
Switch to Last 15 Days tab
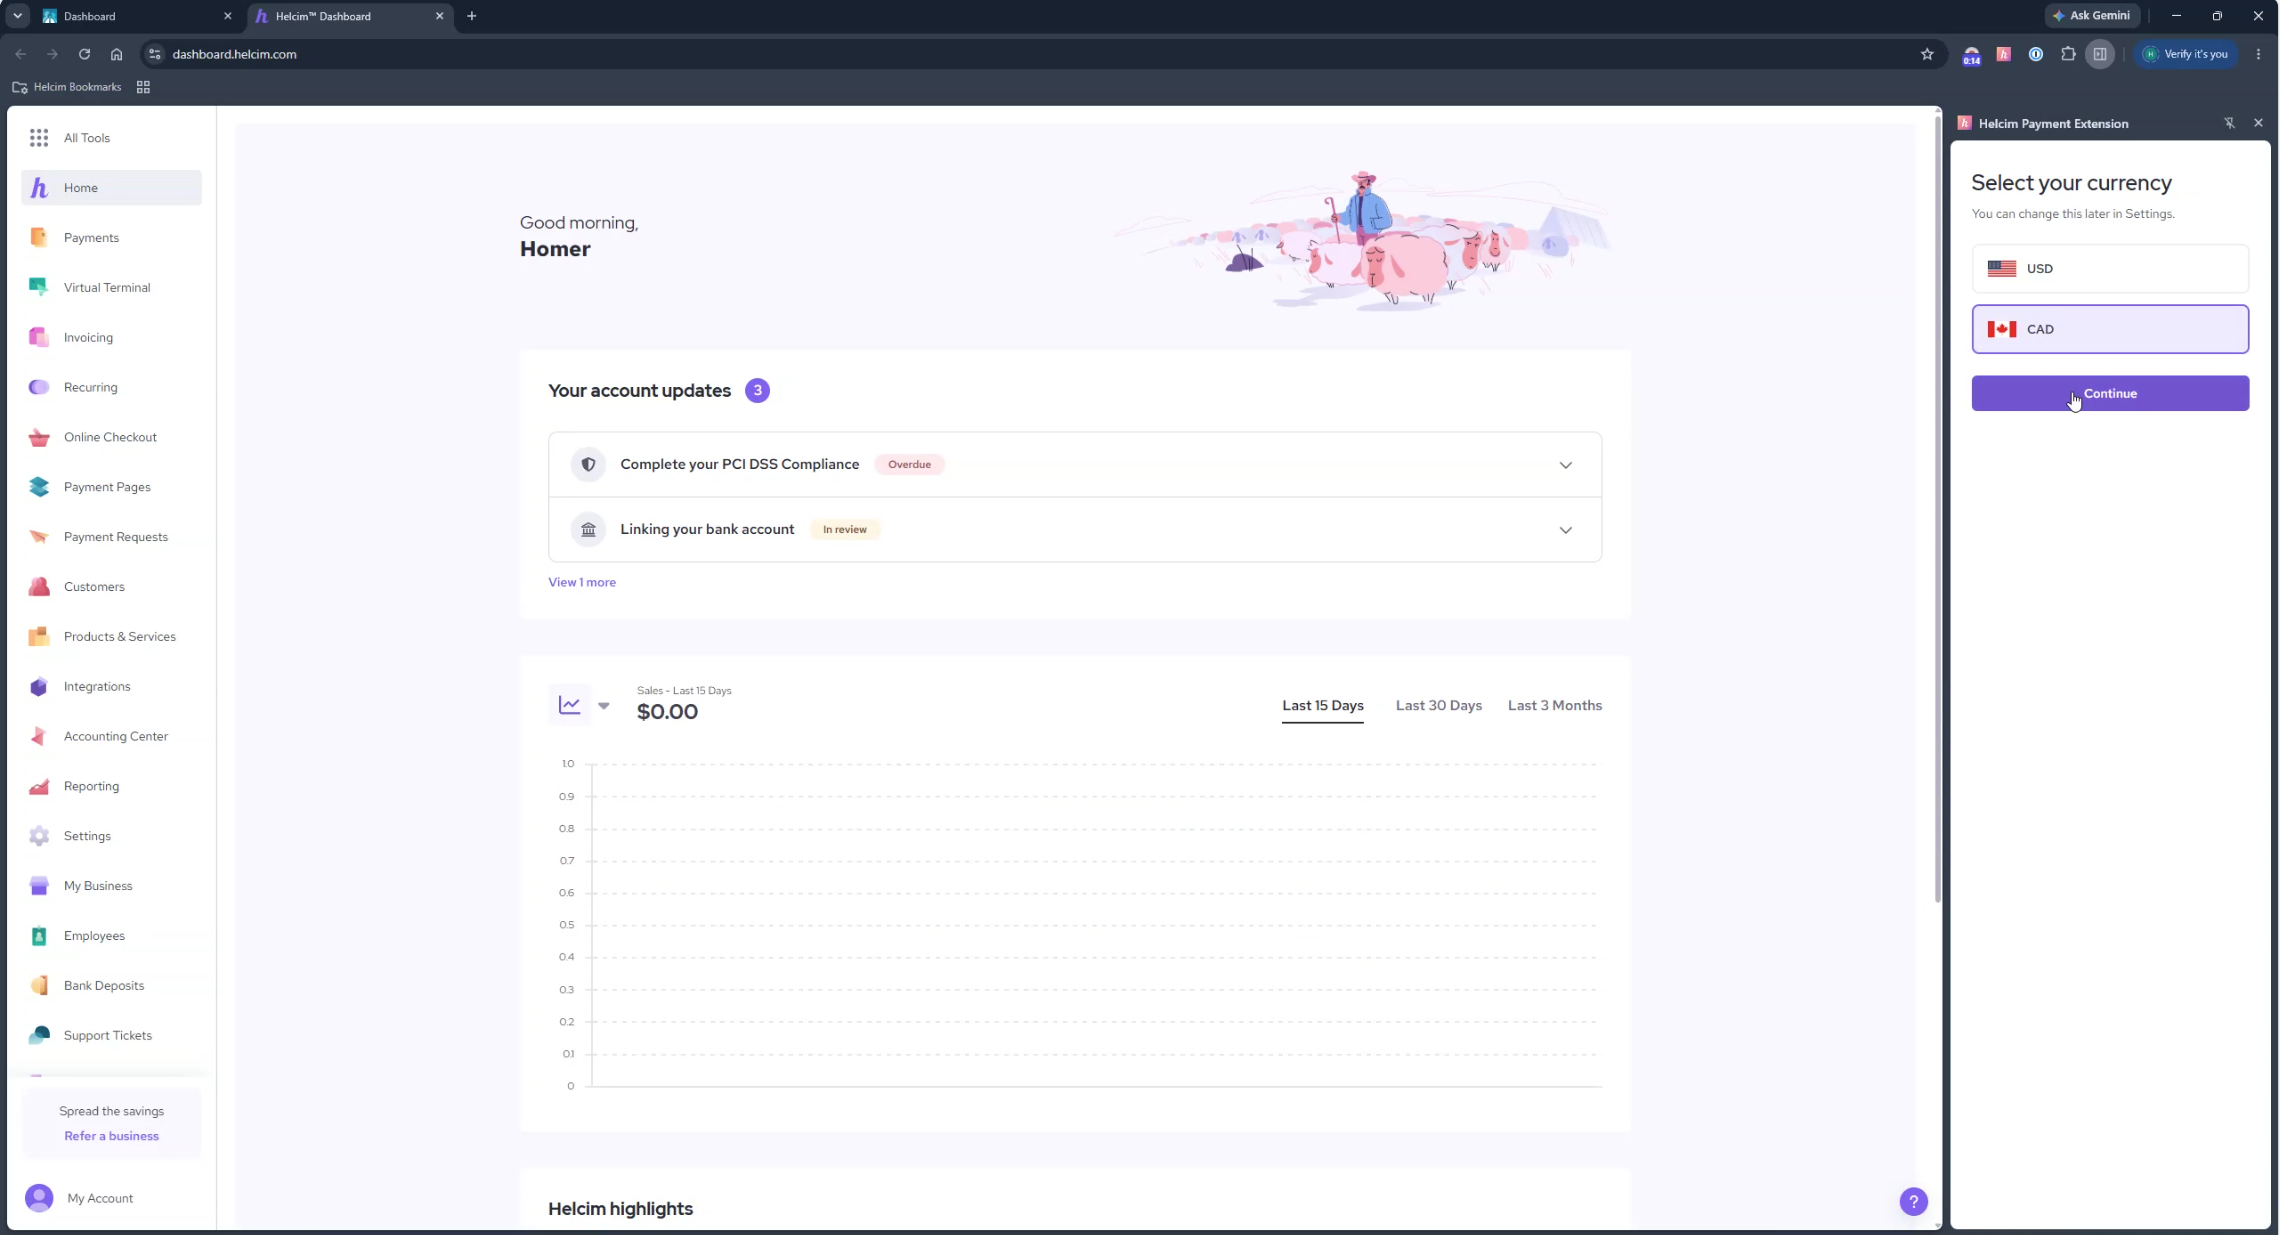pos(1322,706)
